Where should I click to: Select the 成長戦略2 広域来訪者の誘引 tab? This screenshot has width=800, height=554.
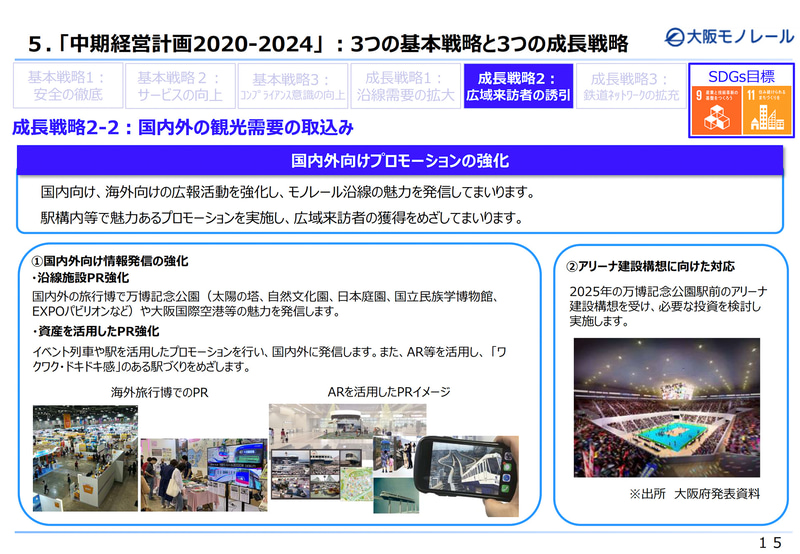pyautogui.click(x=518, y=86)
